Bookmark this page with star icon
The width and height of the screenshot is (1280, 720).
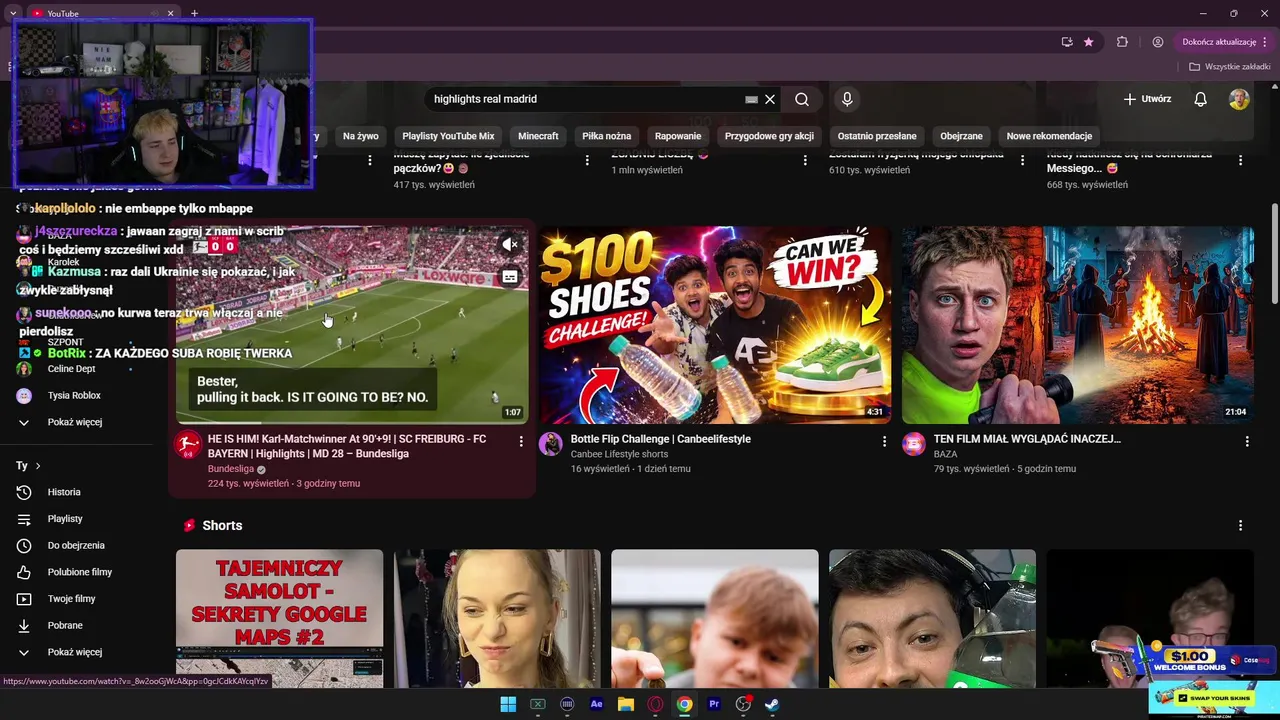click(x=1089, y=42)
